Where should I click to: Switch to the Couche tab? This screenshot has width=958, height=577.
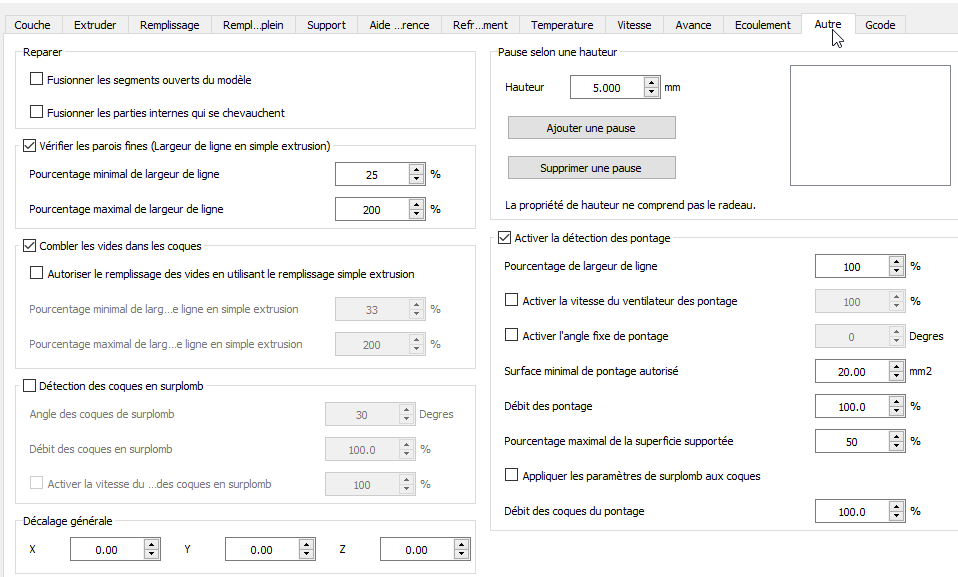[32, 25]
